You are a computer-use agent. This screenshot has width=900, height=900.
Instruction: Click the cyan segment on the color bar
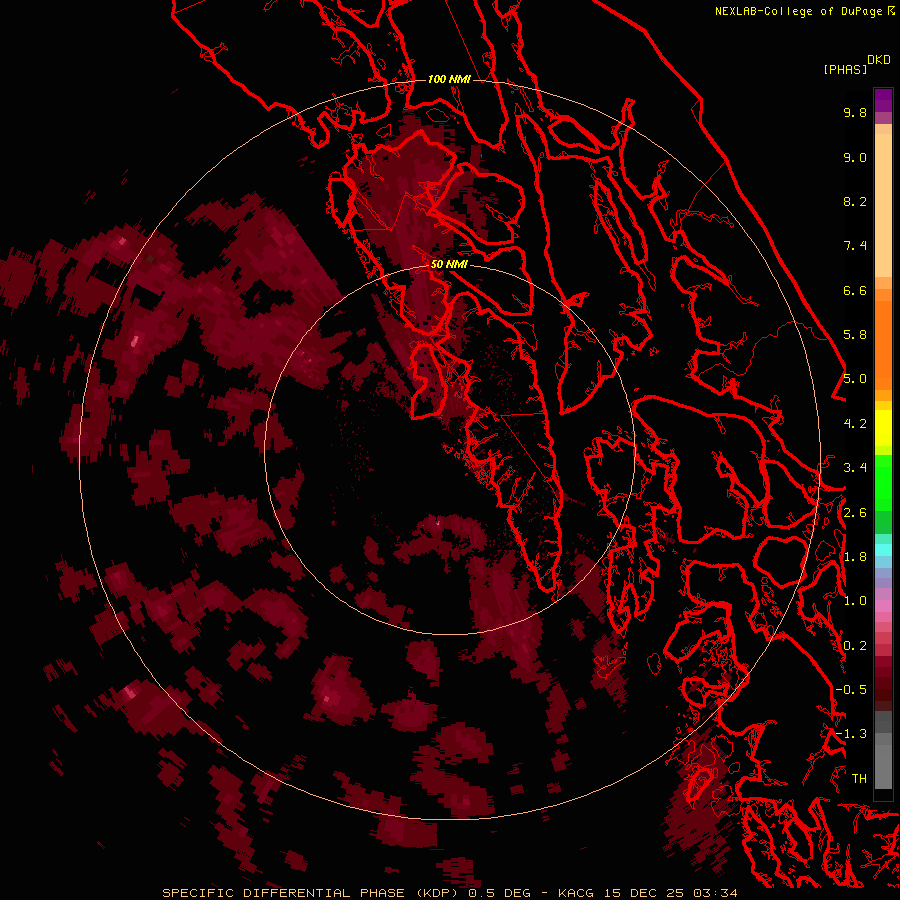pos(883,550)
